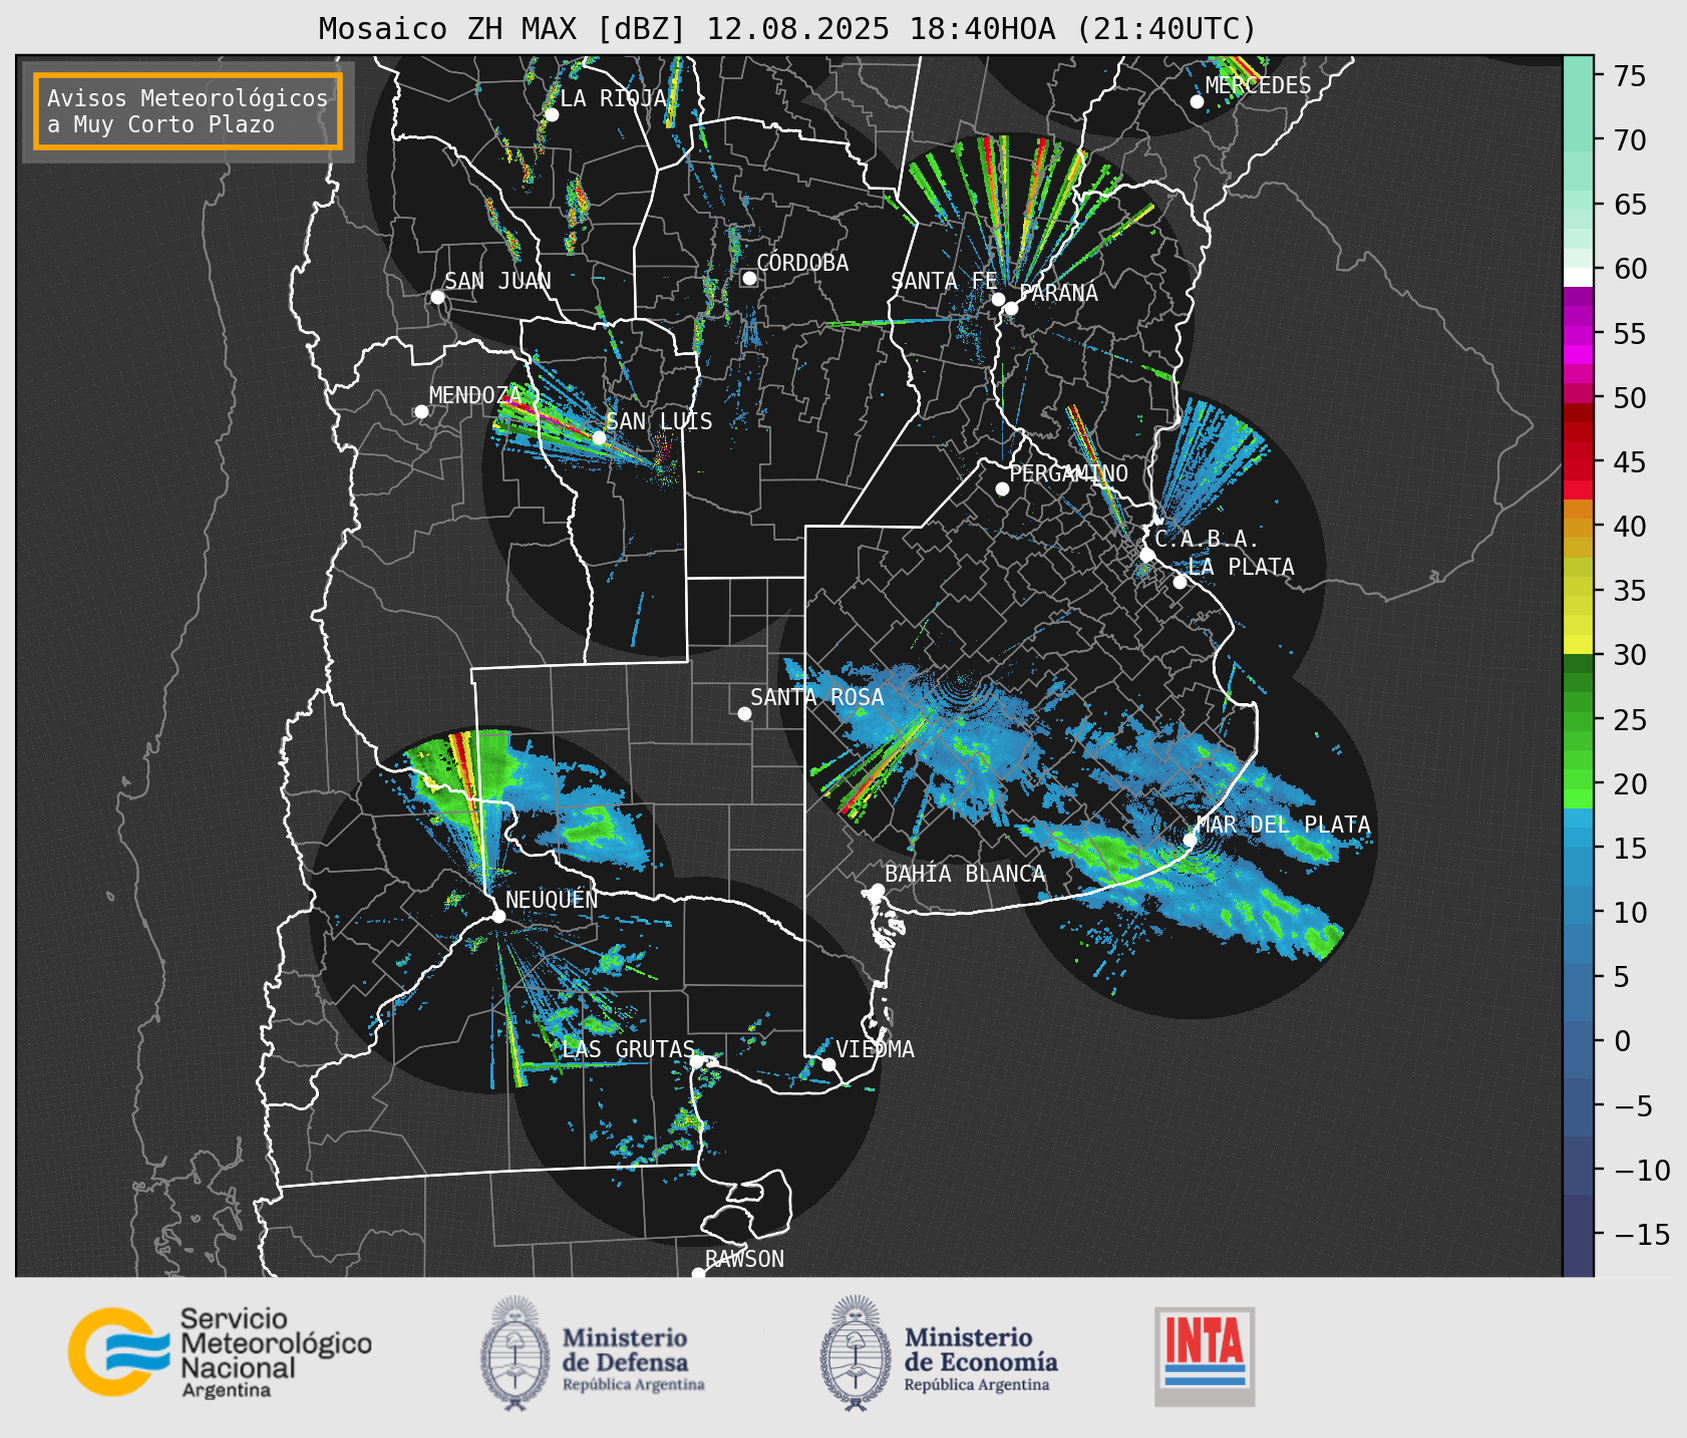The width and height of the screenshot is (1687, 1438).
Task: Click the Neuquén city marker dot
Action: (498, 916)
